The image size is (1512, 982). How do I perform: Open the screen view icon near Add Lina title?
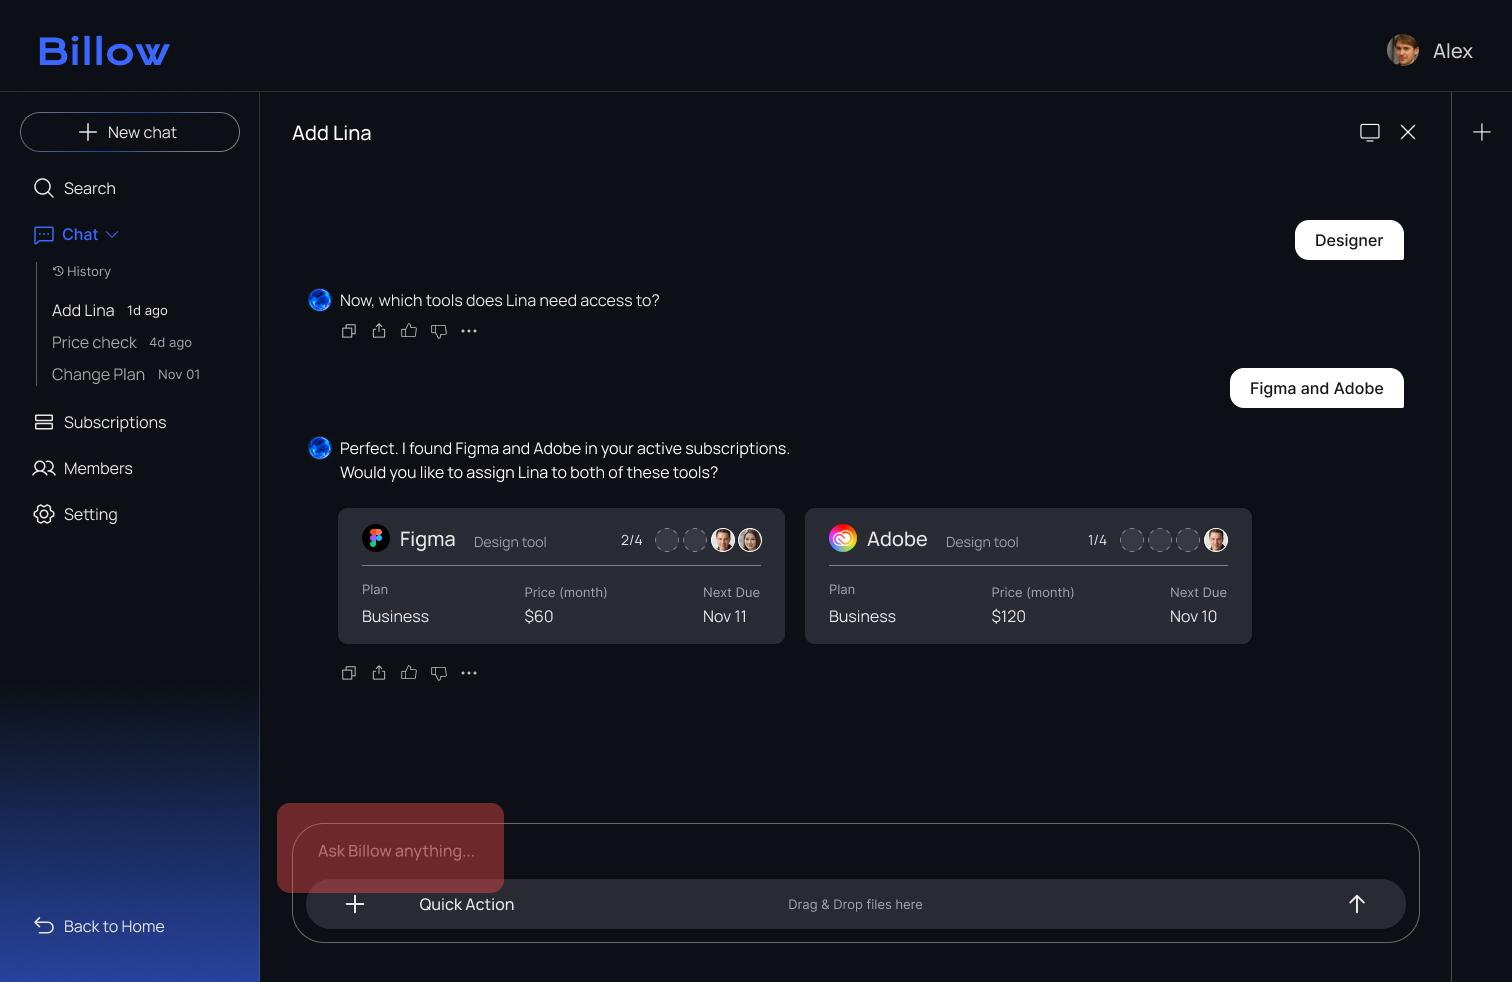1370,132
